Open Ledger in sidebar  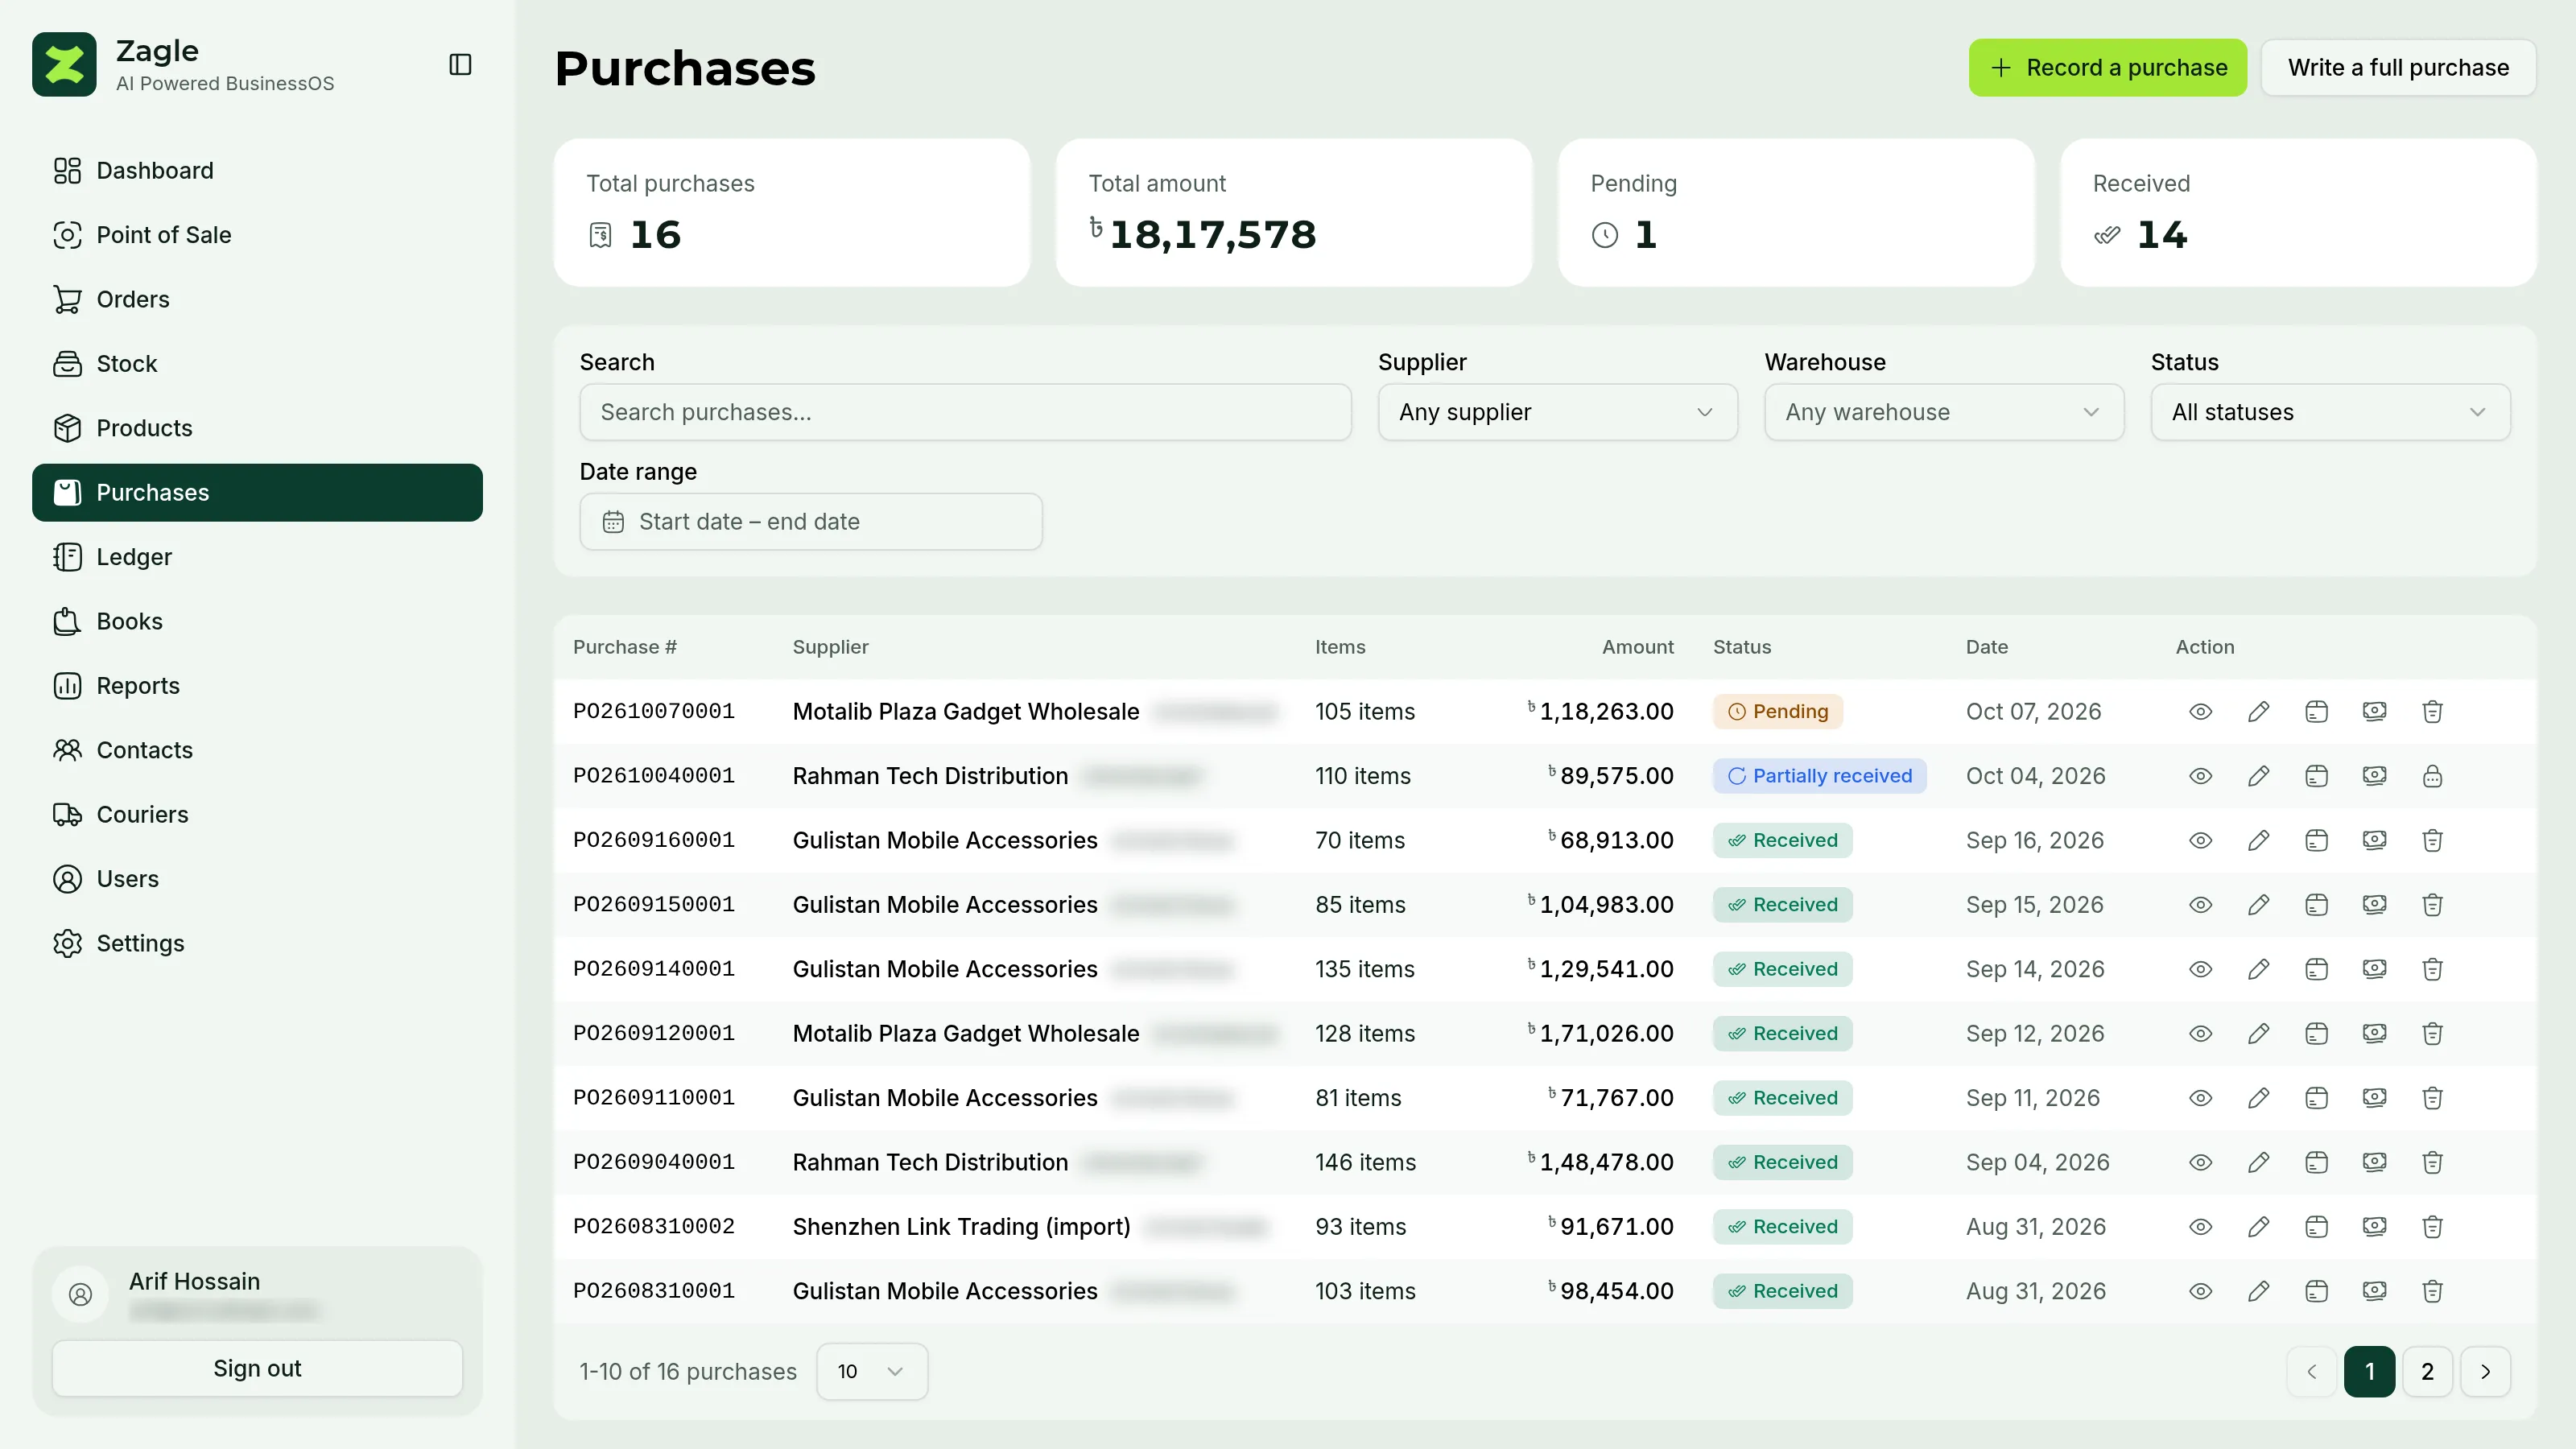tap(257, 557)
